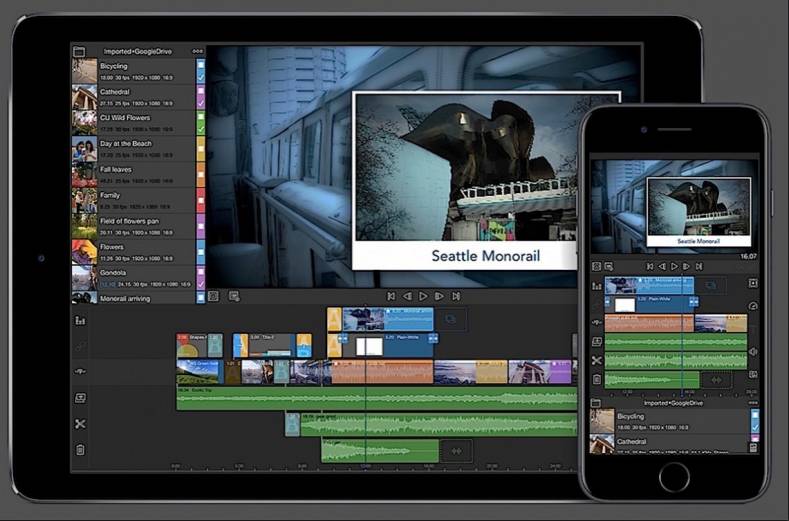The image size is (789, 521).
Task: Toggle blue color tag checkbox for Bicycling
Action: (x=201, y=71)
